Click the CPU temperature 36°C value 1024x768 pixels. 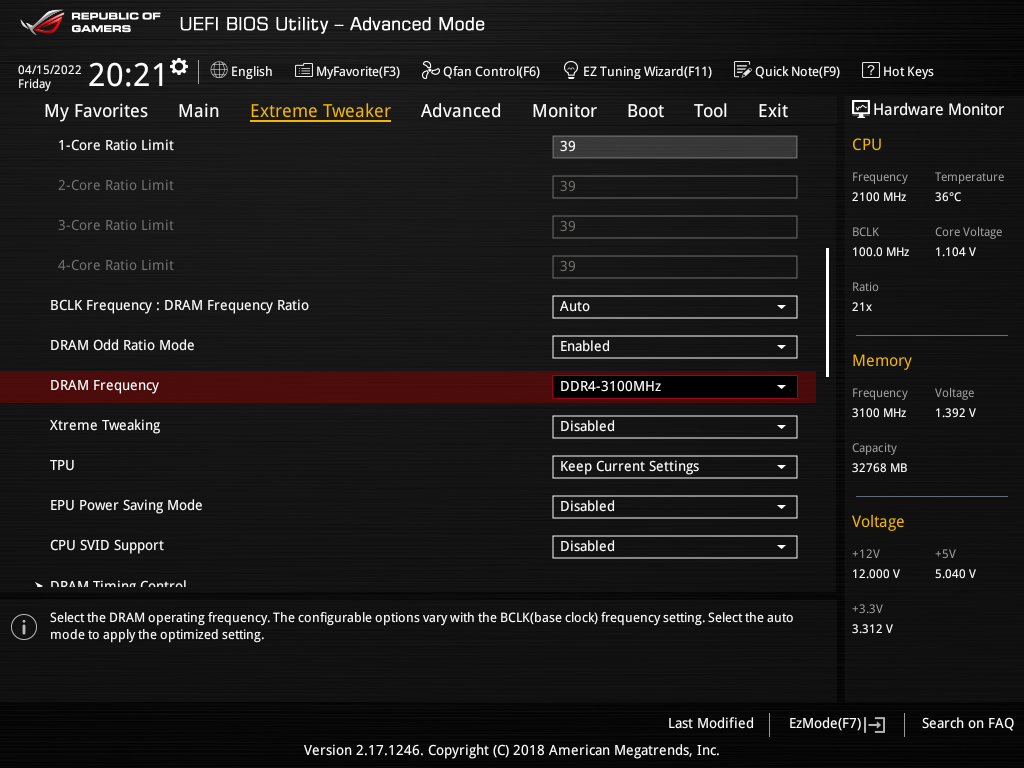pos(948,197)
